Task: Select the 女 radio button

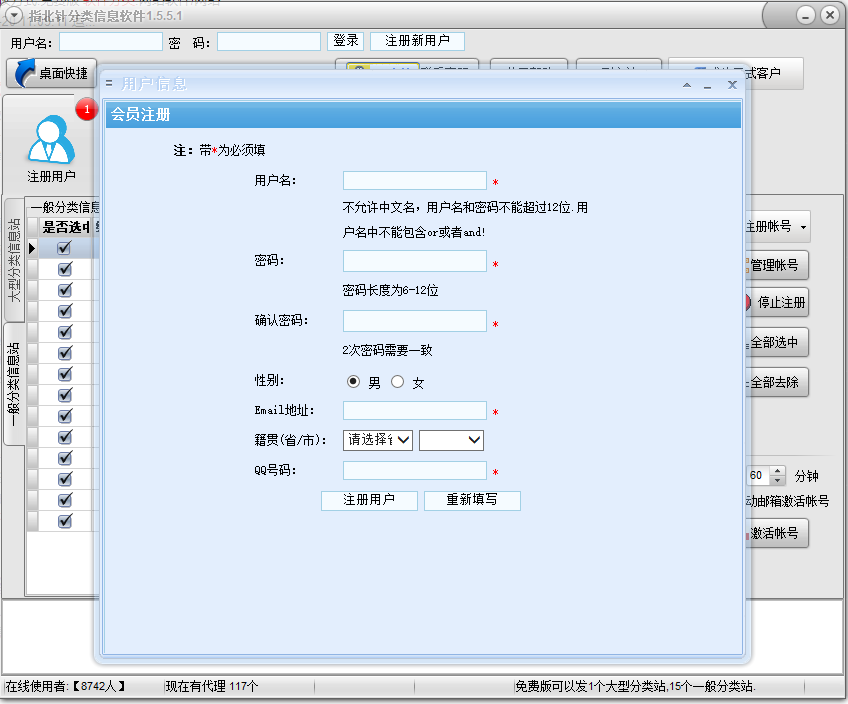Action: (398, 382)
